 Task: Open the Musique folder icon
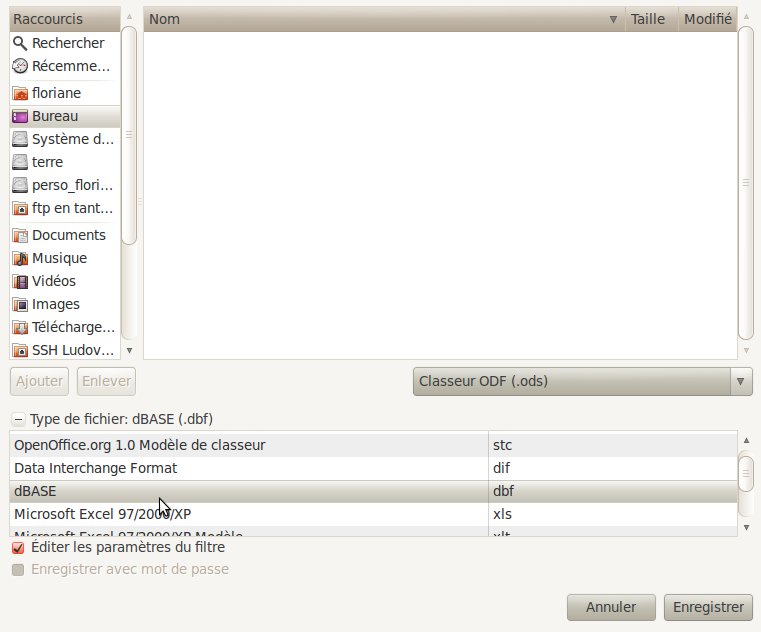click(x=20, y=258)
